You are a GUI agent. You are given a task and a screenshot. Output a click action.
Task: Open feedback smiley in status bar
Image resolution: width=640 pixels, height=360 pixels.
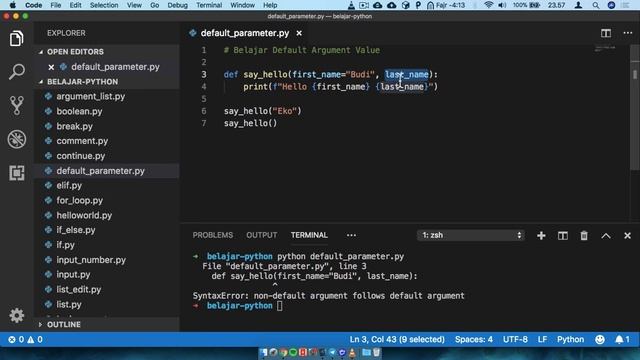pyautogui.click(x=600, y=340)
